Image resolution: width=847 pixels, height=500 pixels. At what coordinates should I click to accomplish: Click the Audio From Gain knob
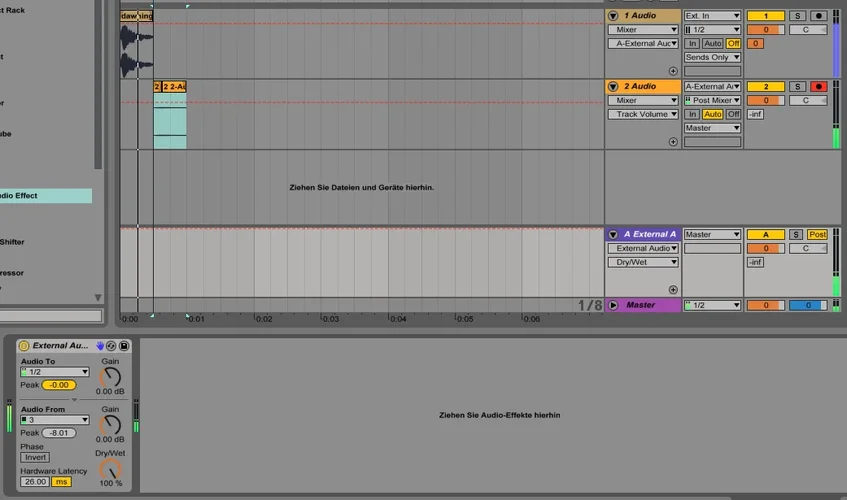(110, 425)
